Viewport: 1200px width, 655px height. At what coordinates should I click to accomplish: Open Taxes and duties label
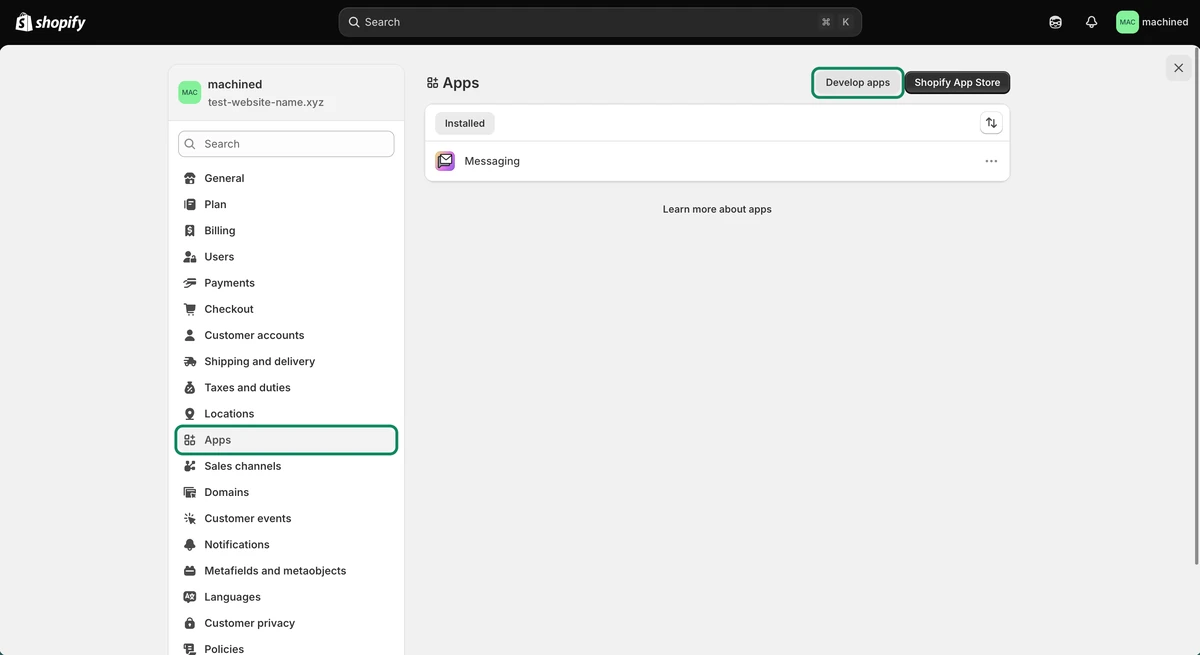tap(247, 387)
